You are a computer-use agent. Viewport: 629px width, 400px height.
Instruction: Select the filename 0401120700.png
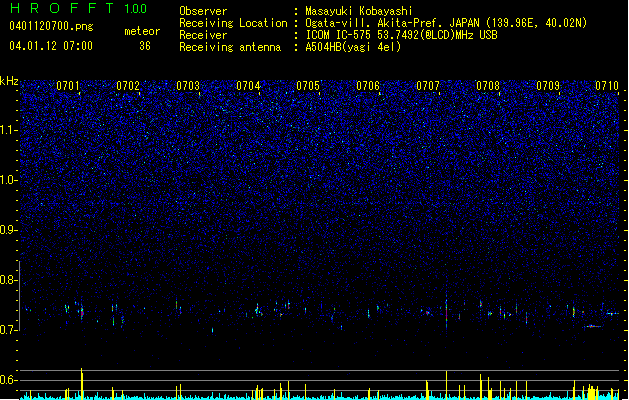(x=51, y=26)
